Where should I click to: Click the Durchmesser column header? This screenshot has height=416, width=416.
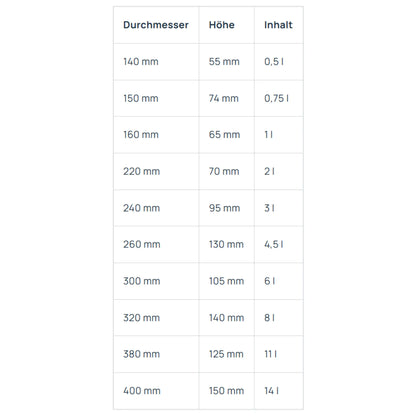156,25
